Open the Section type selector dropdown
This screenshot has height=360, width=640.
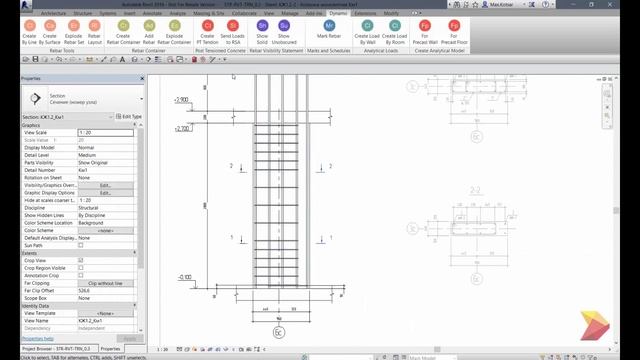[141, 99]
